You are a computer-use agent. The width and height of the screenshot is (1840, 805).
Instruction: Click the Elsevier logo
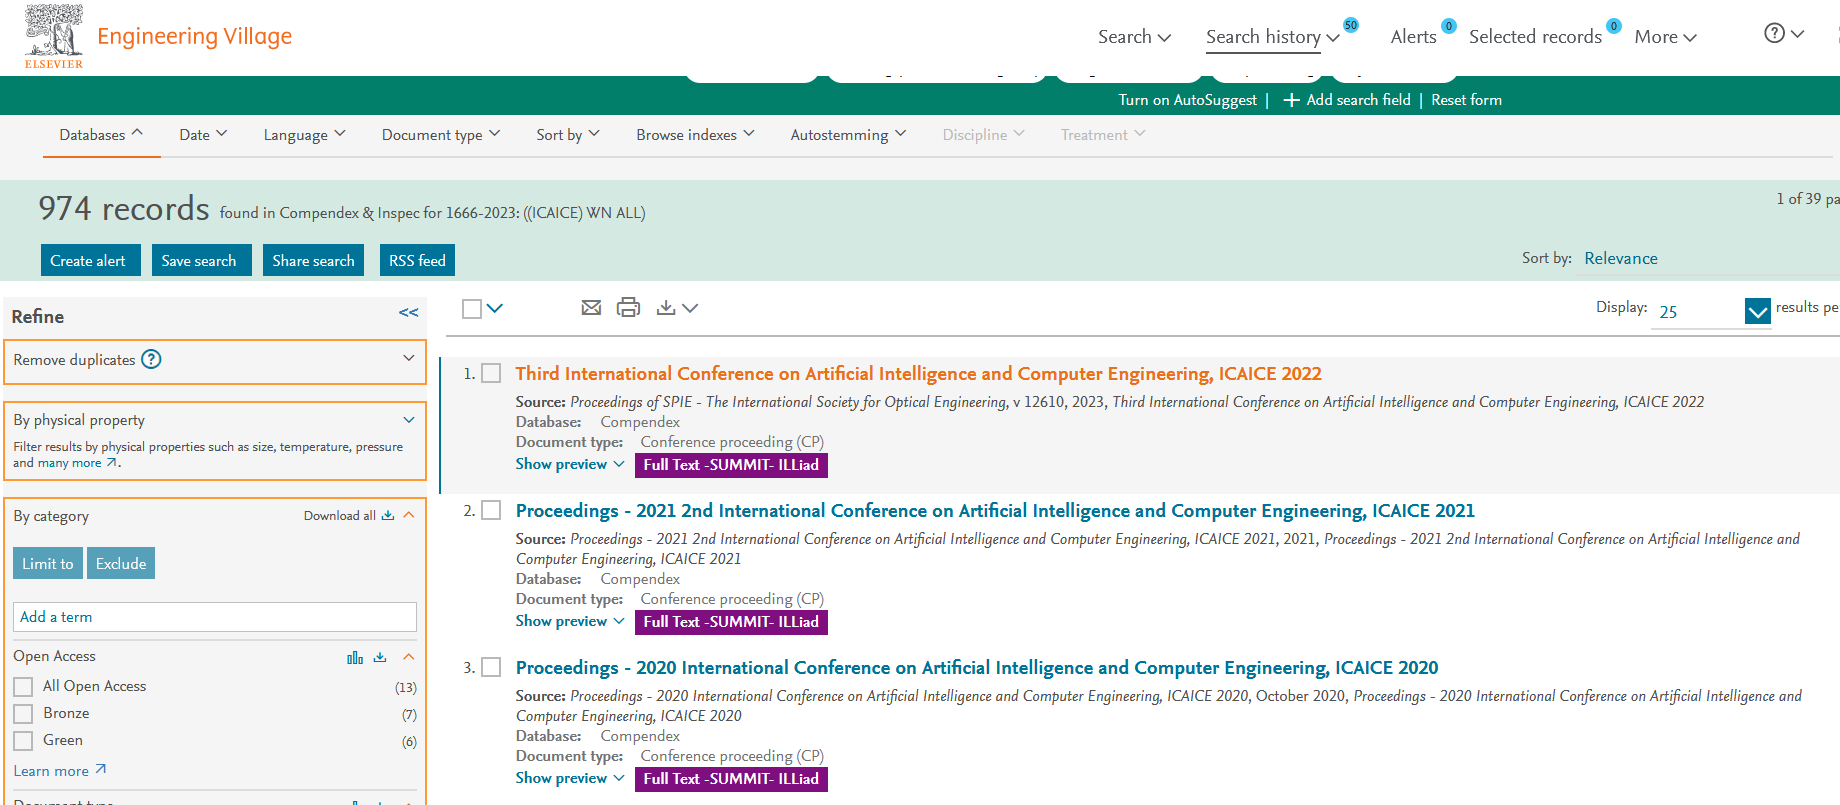pos(54,37)
